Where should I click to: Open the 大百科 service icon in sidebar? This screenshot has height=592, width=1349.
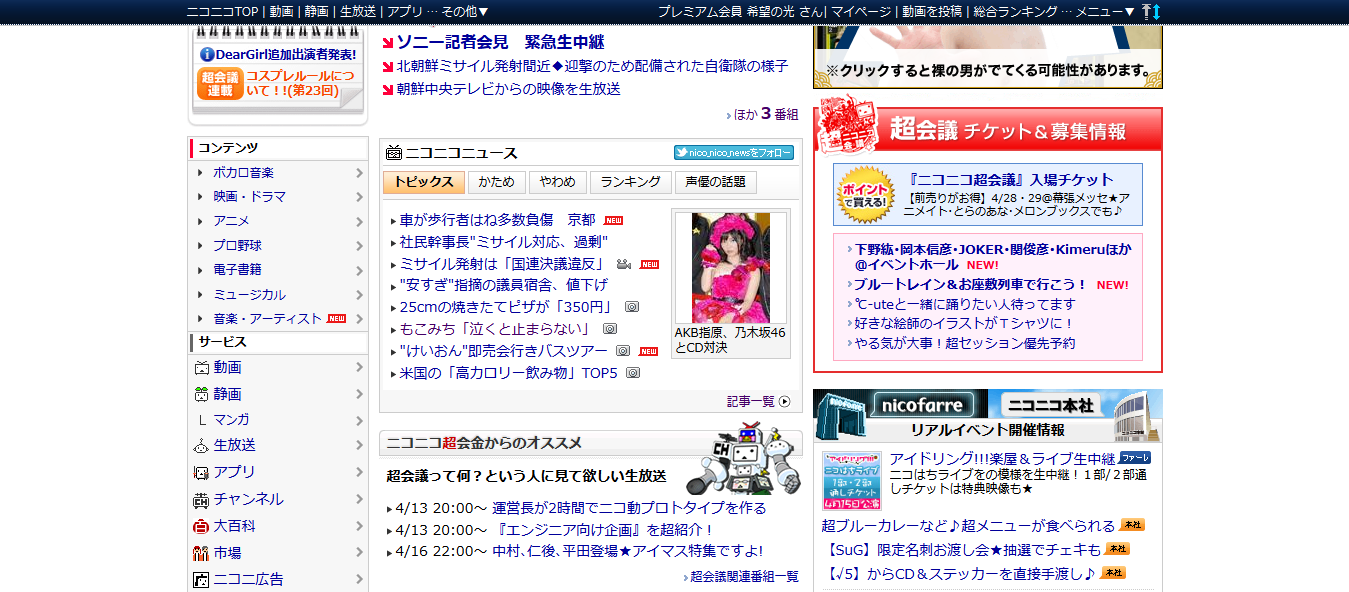coord(201,526)
